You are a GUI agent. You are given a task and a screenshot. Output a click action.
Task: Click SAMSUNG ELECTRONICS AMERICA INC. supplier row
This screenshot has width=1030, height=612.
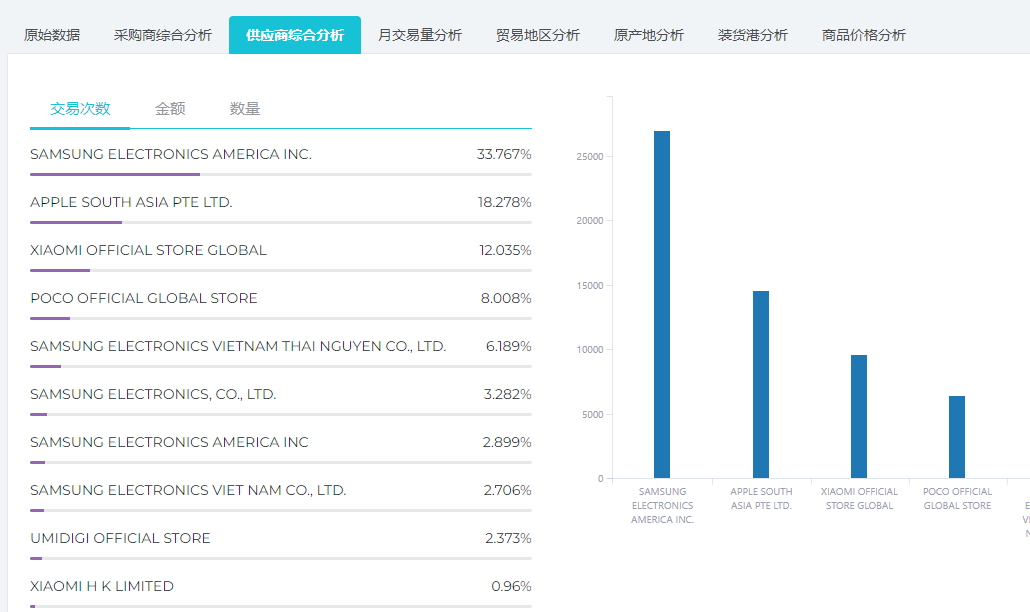[x=171, y=155]
